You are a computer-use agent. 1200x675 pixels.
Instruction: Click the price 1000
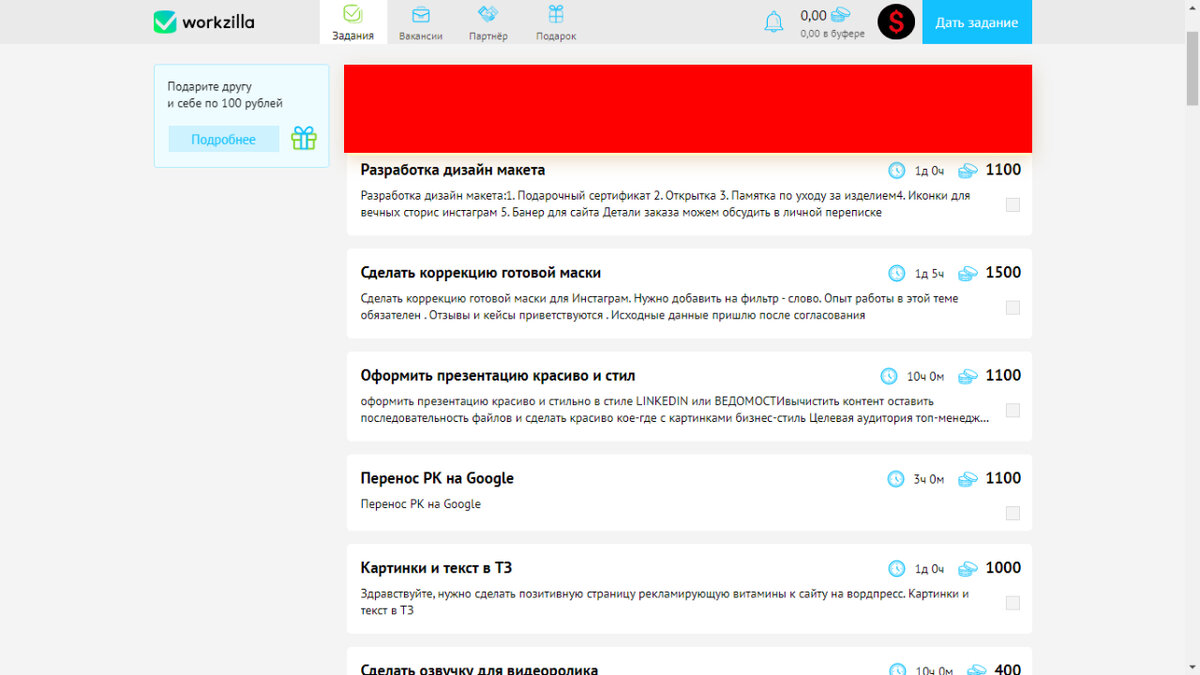[x=1003, y=568]
